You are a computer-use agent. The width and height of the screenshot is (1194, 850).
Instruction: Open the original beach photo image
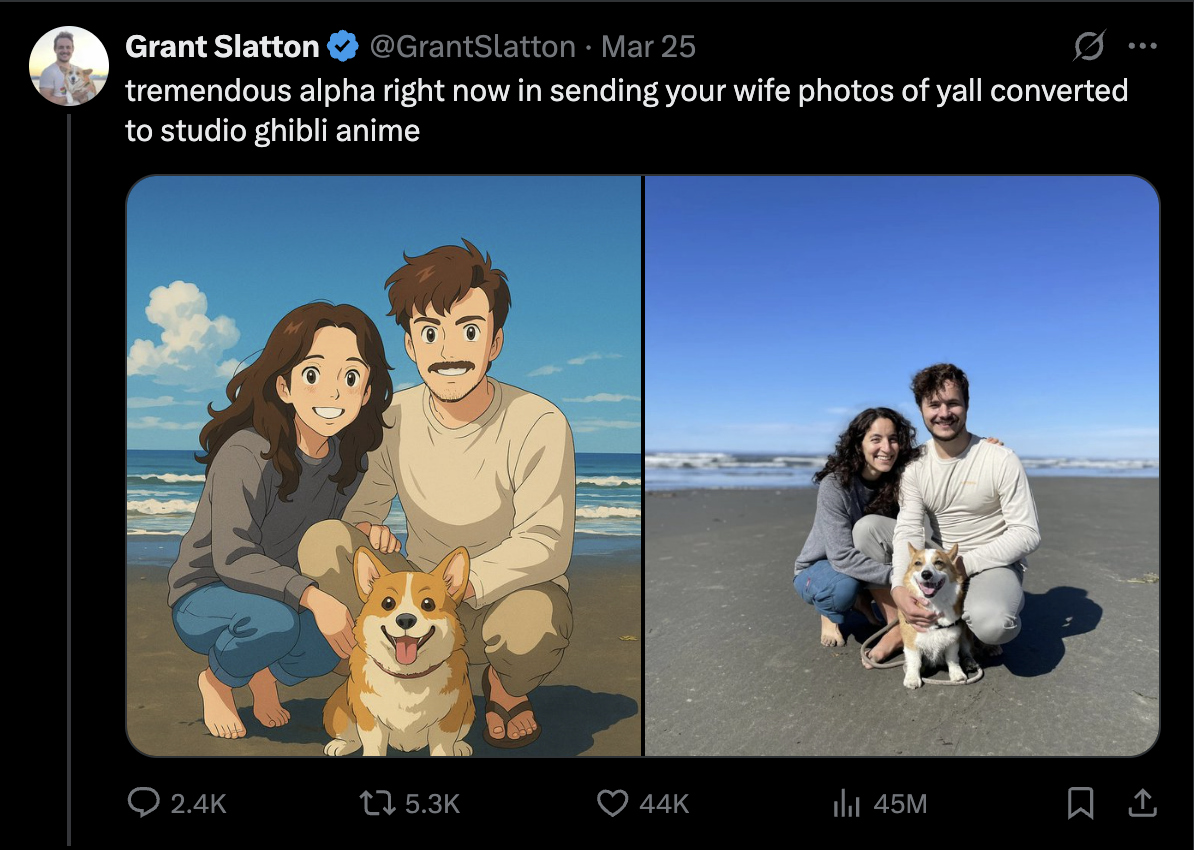(900, 465)
